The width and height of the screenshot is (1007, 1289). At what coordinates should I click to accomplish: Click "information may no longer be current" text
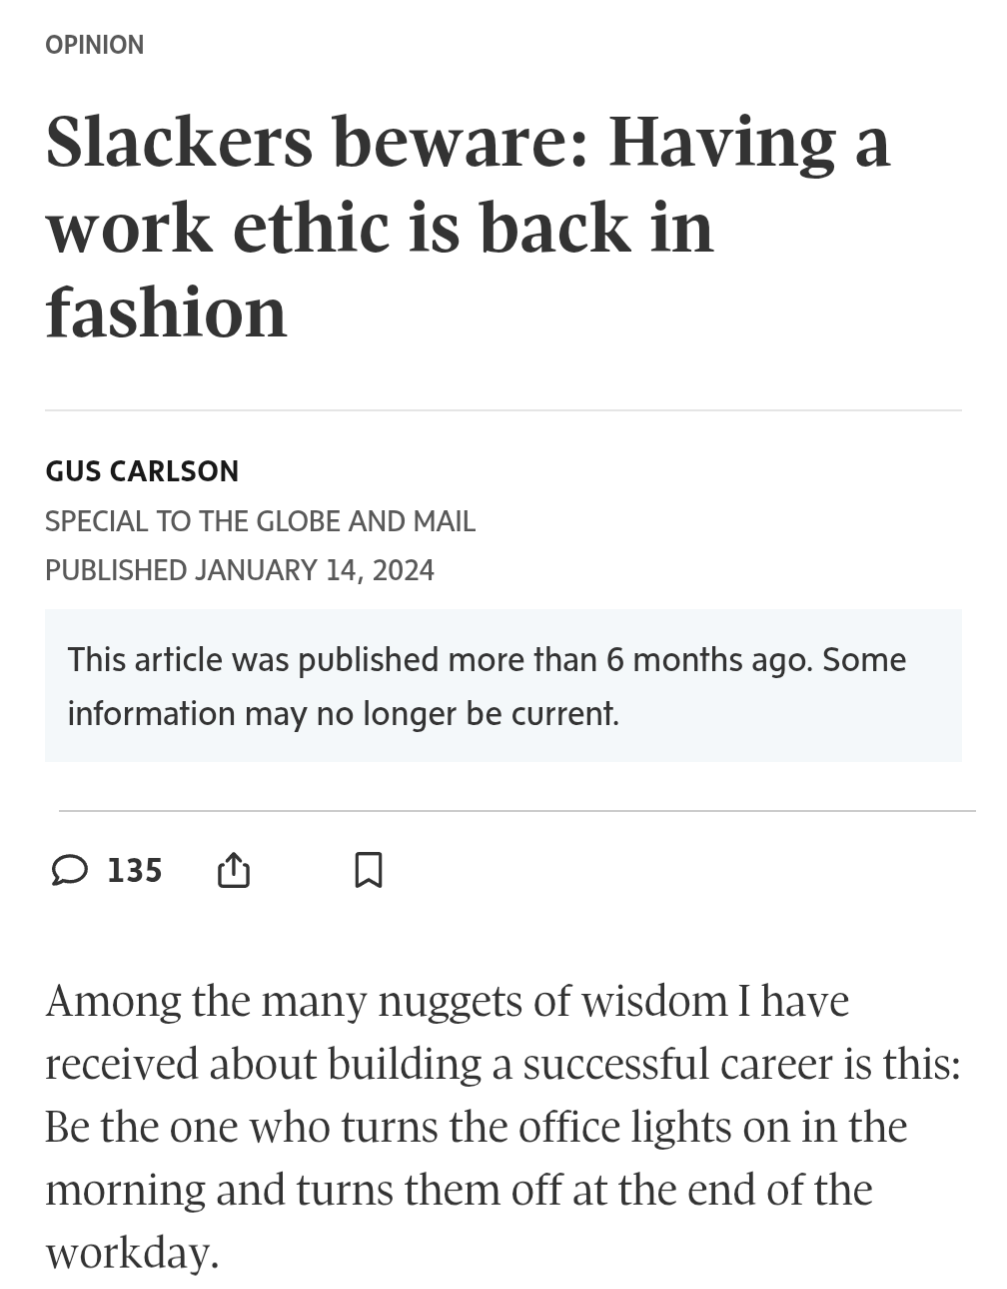coord(343,713)
